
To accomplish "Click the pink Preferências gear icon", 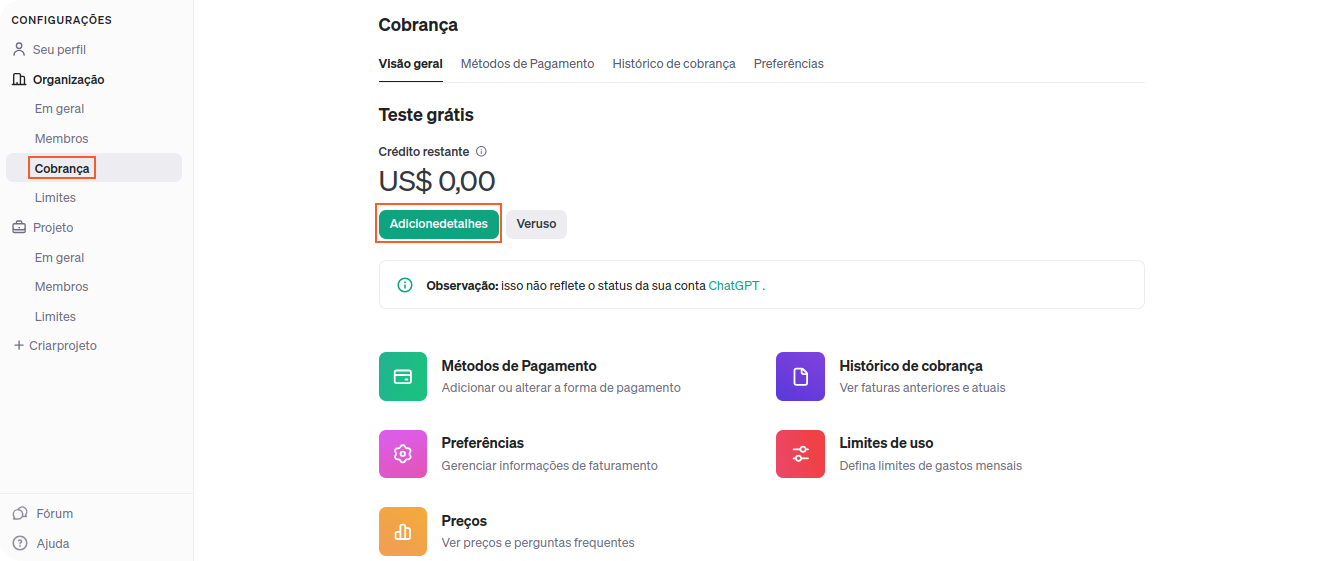I will tap(403, 454).
